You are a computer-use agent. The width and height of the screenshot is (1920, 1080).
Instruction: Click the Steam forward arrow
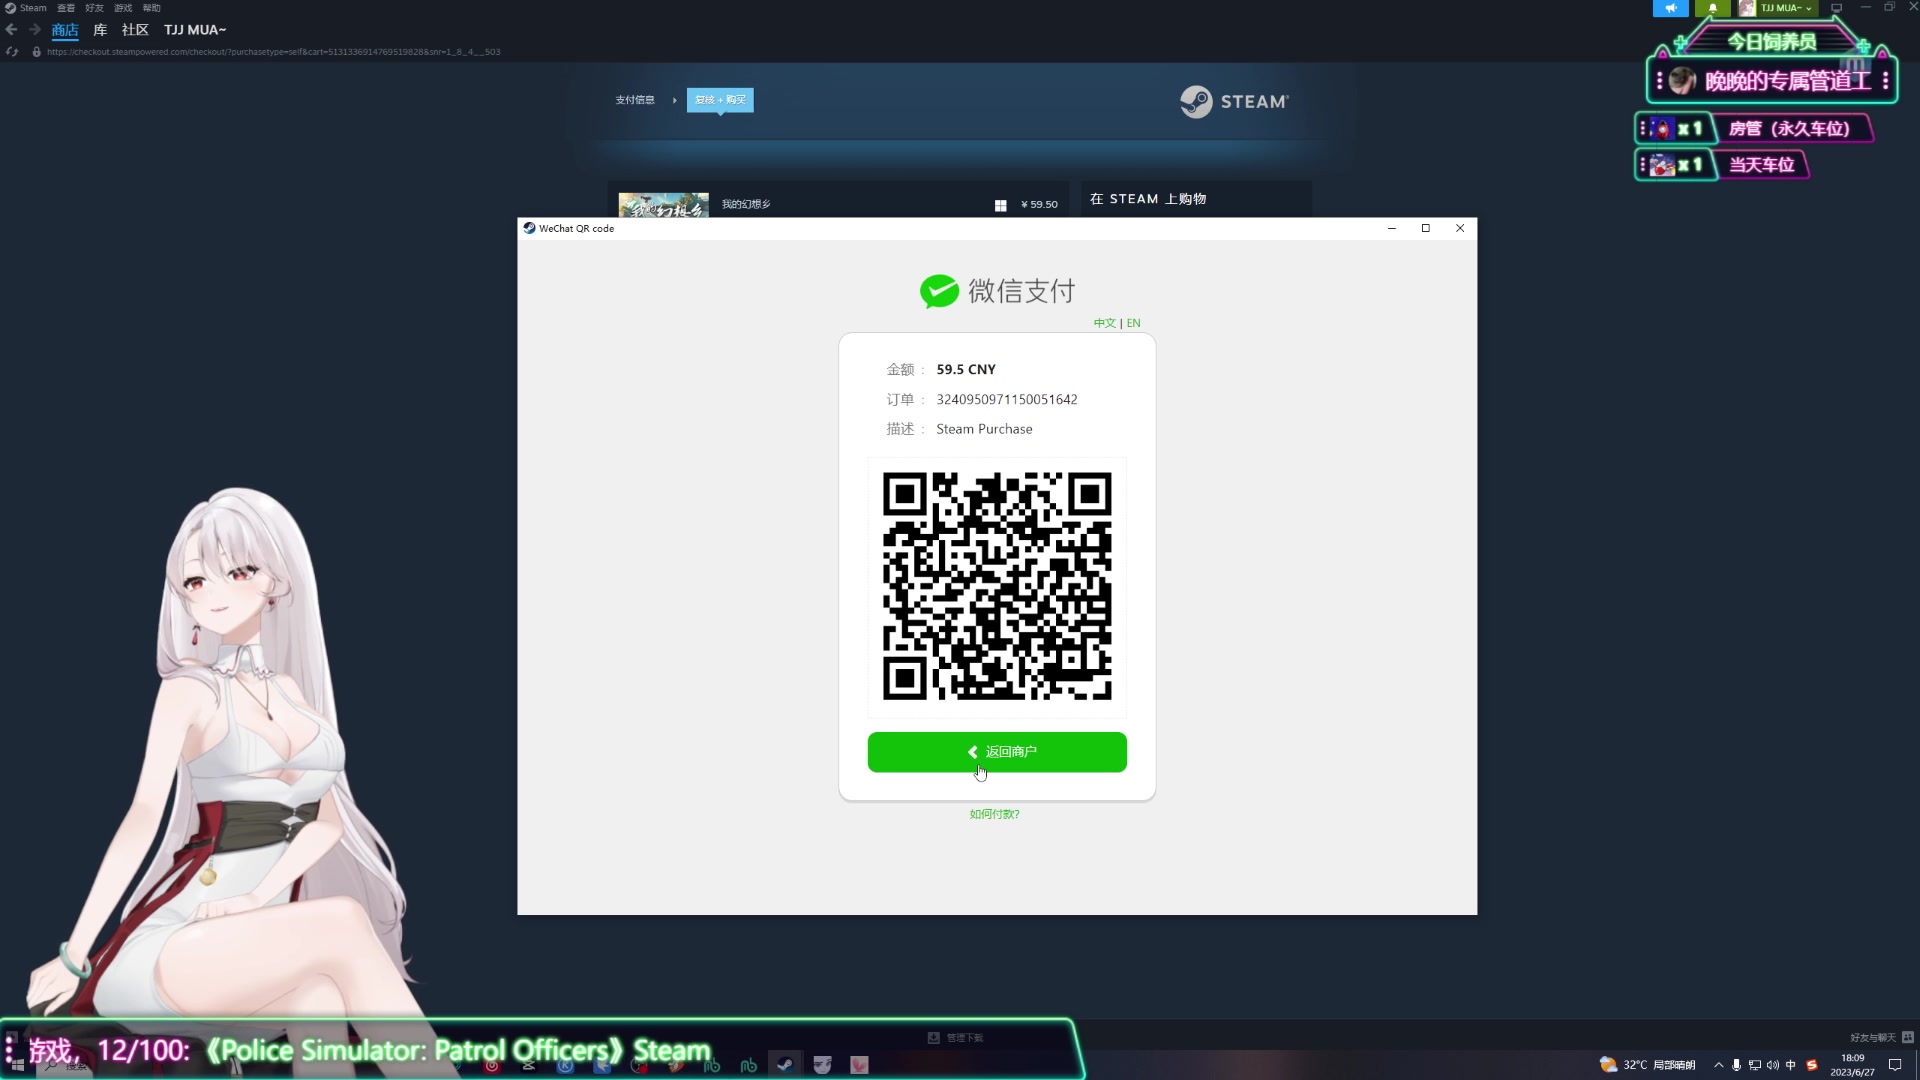pyautogui.click(x=35, y=30)
